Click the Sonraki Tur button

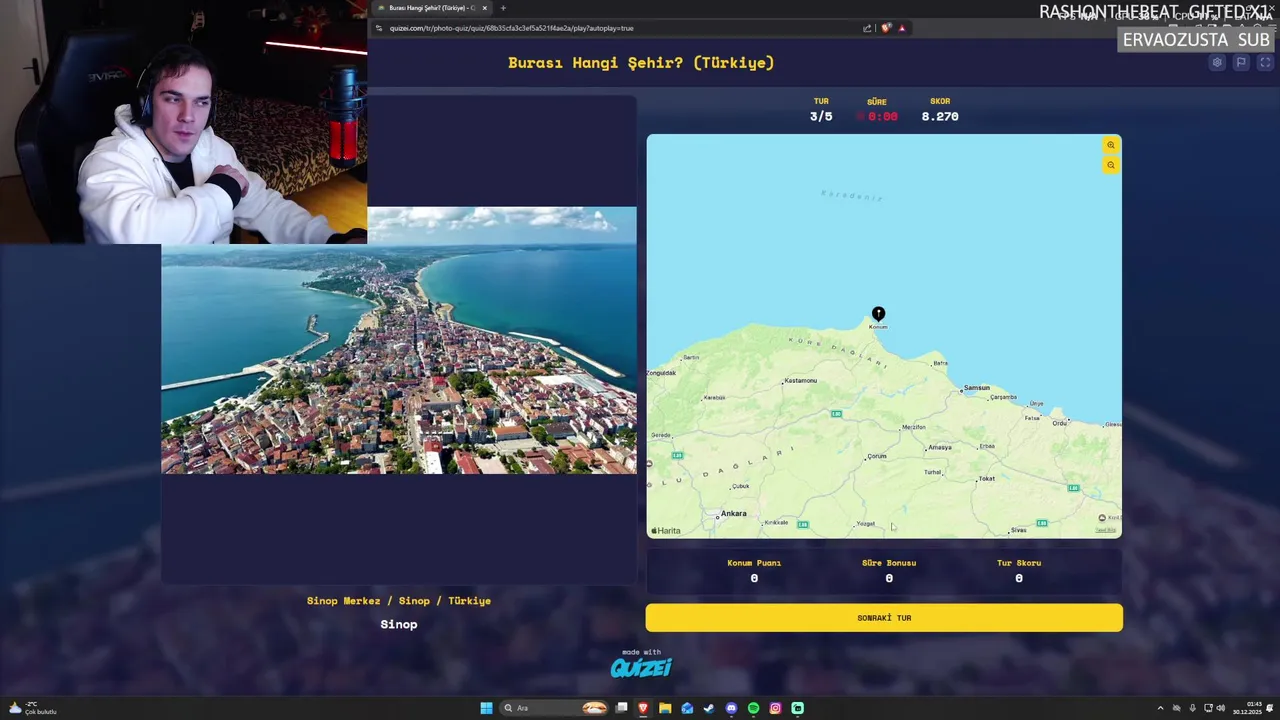tap(884, 618)
